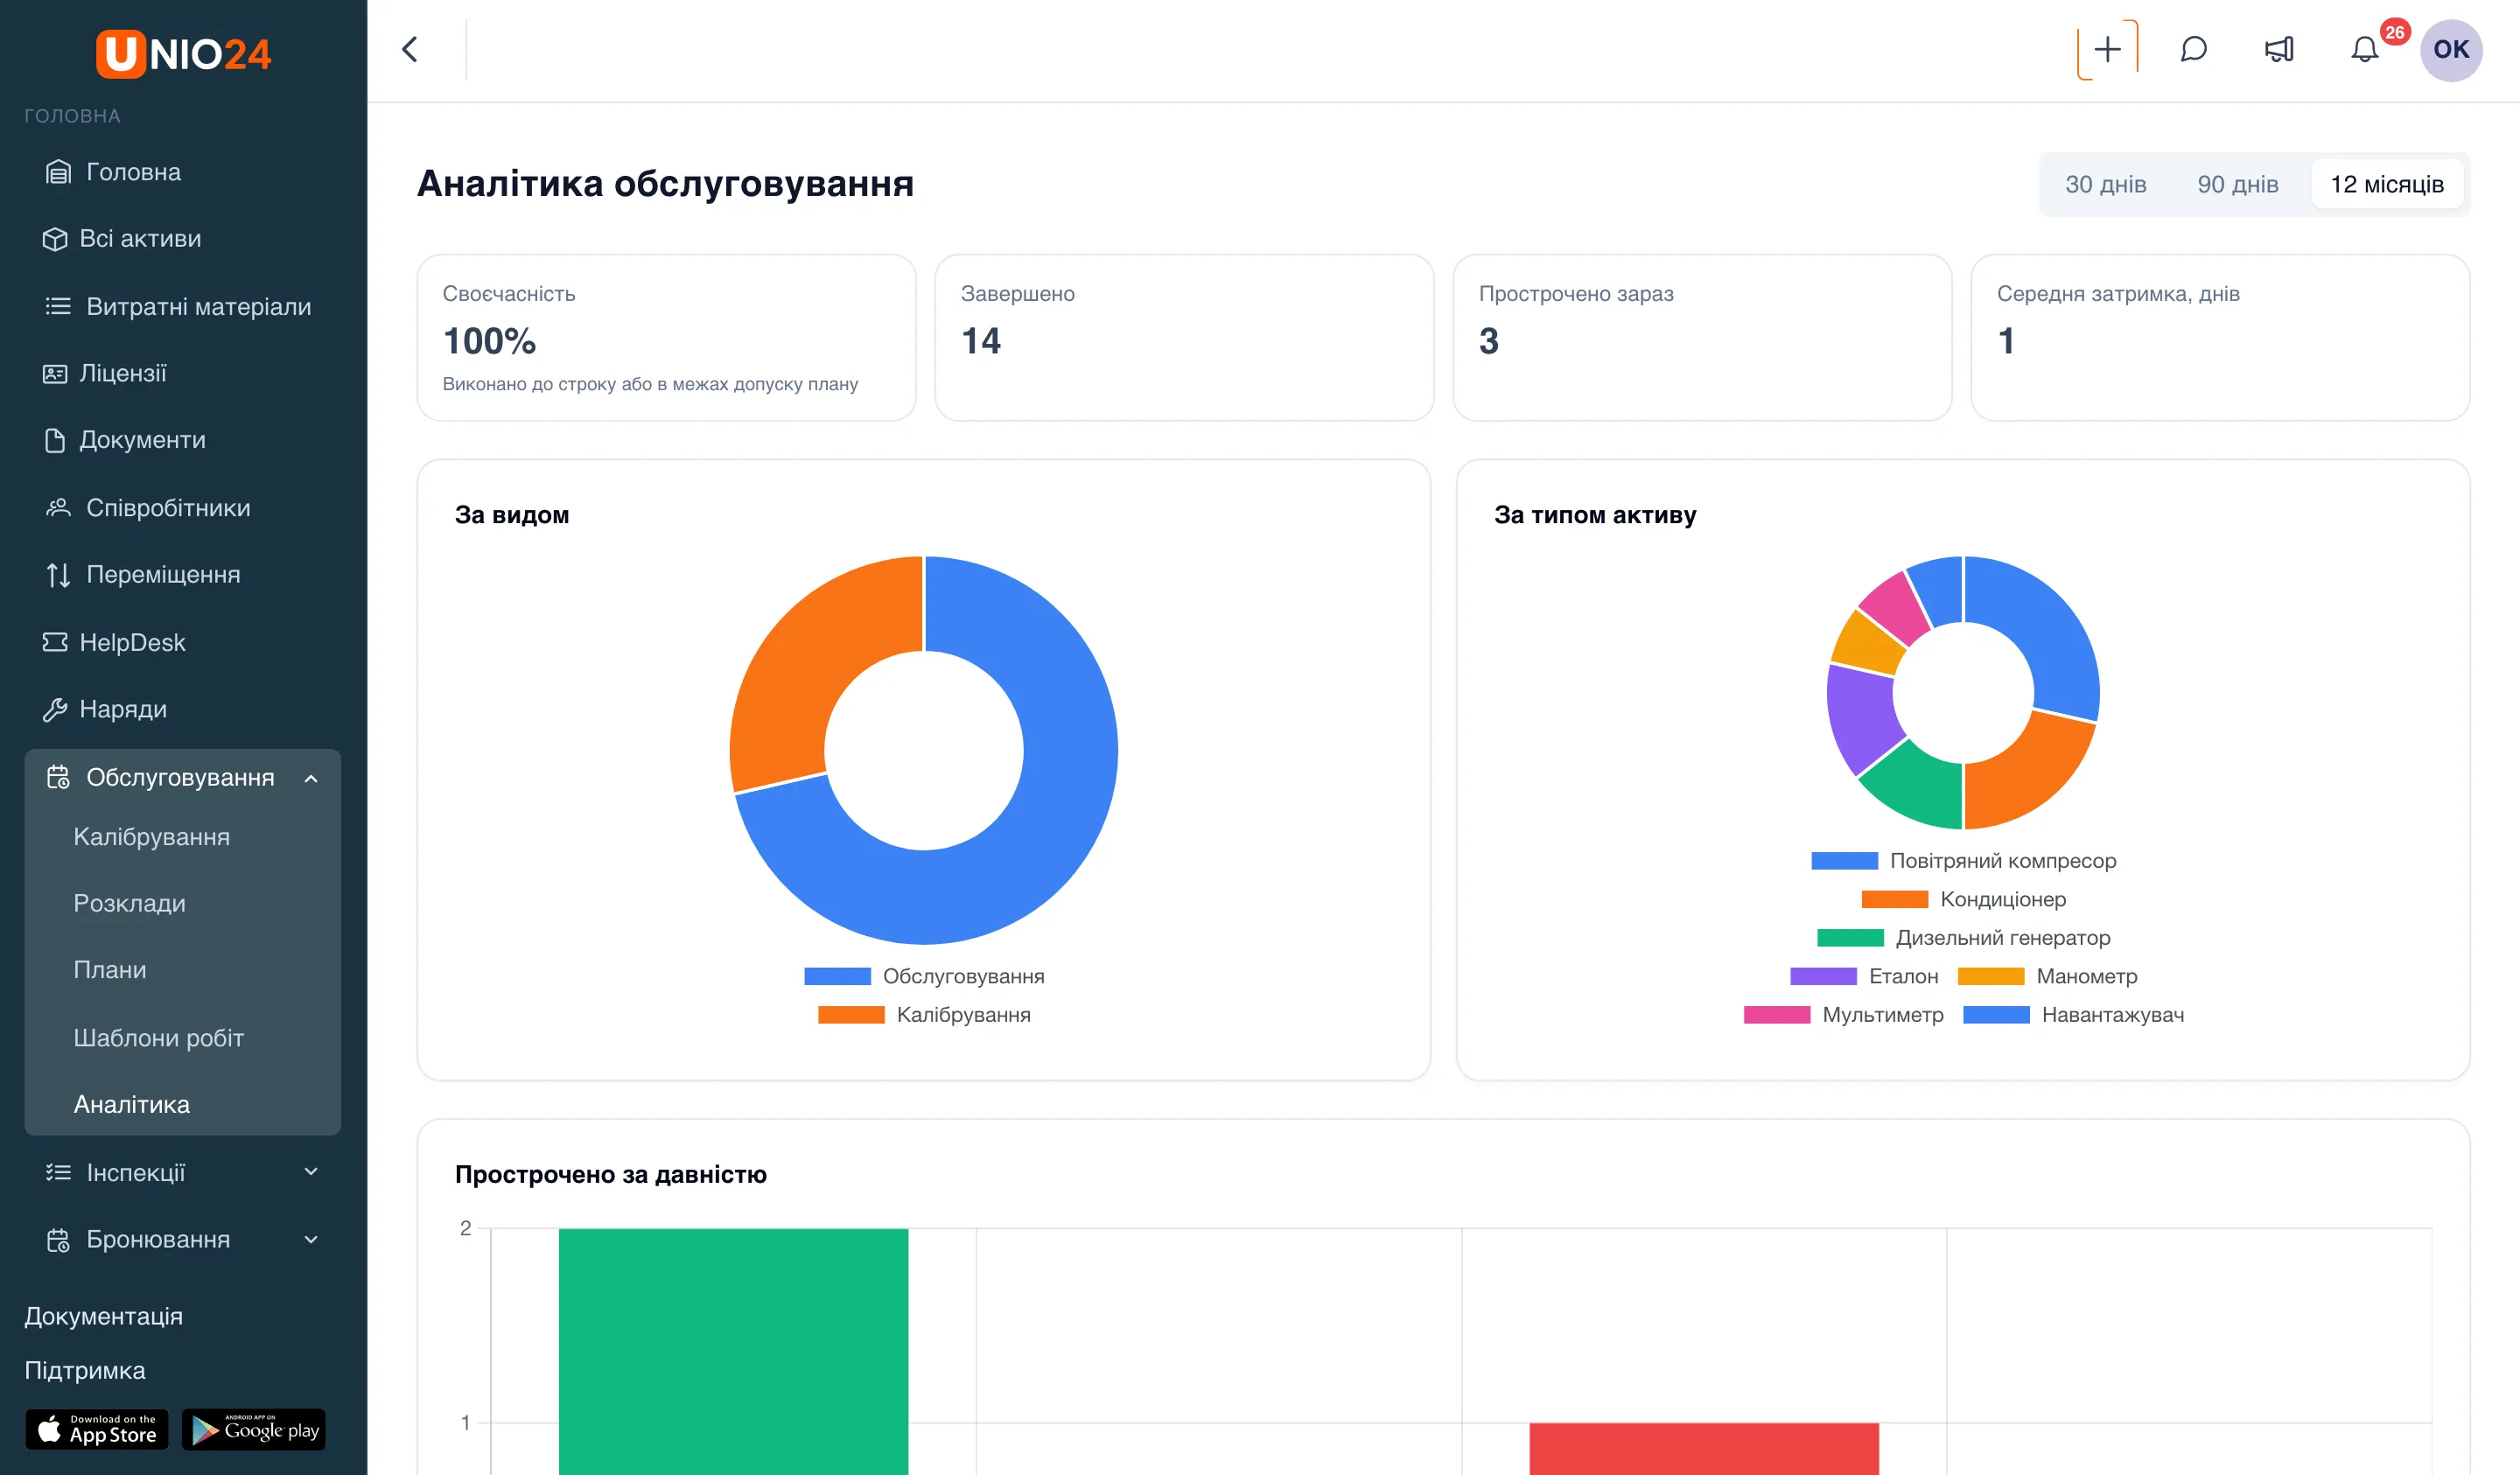The width and height of the screenshot is (2520, 1475).
Task: Expand the Бронювання section chevron
Action: (311, 1239)
